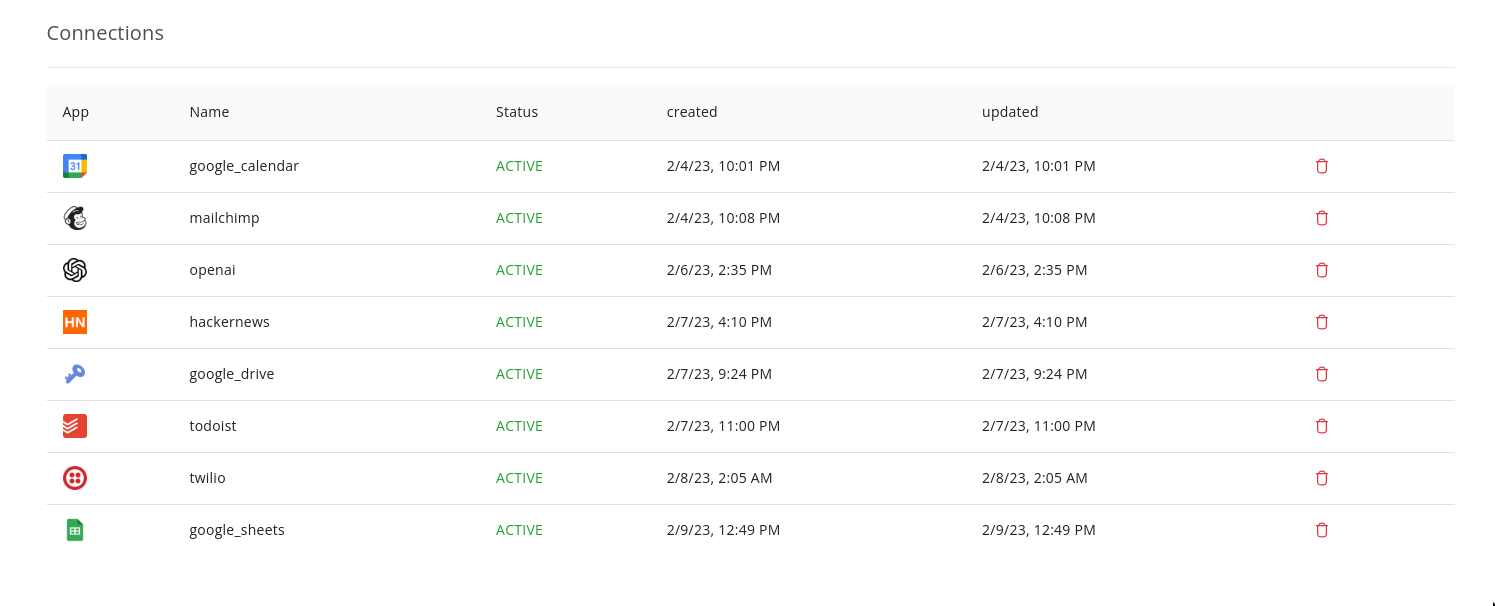
Task: Click the Mailchimp monkey icon
Action: coord(75,218)
